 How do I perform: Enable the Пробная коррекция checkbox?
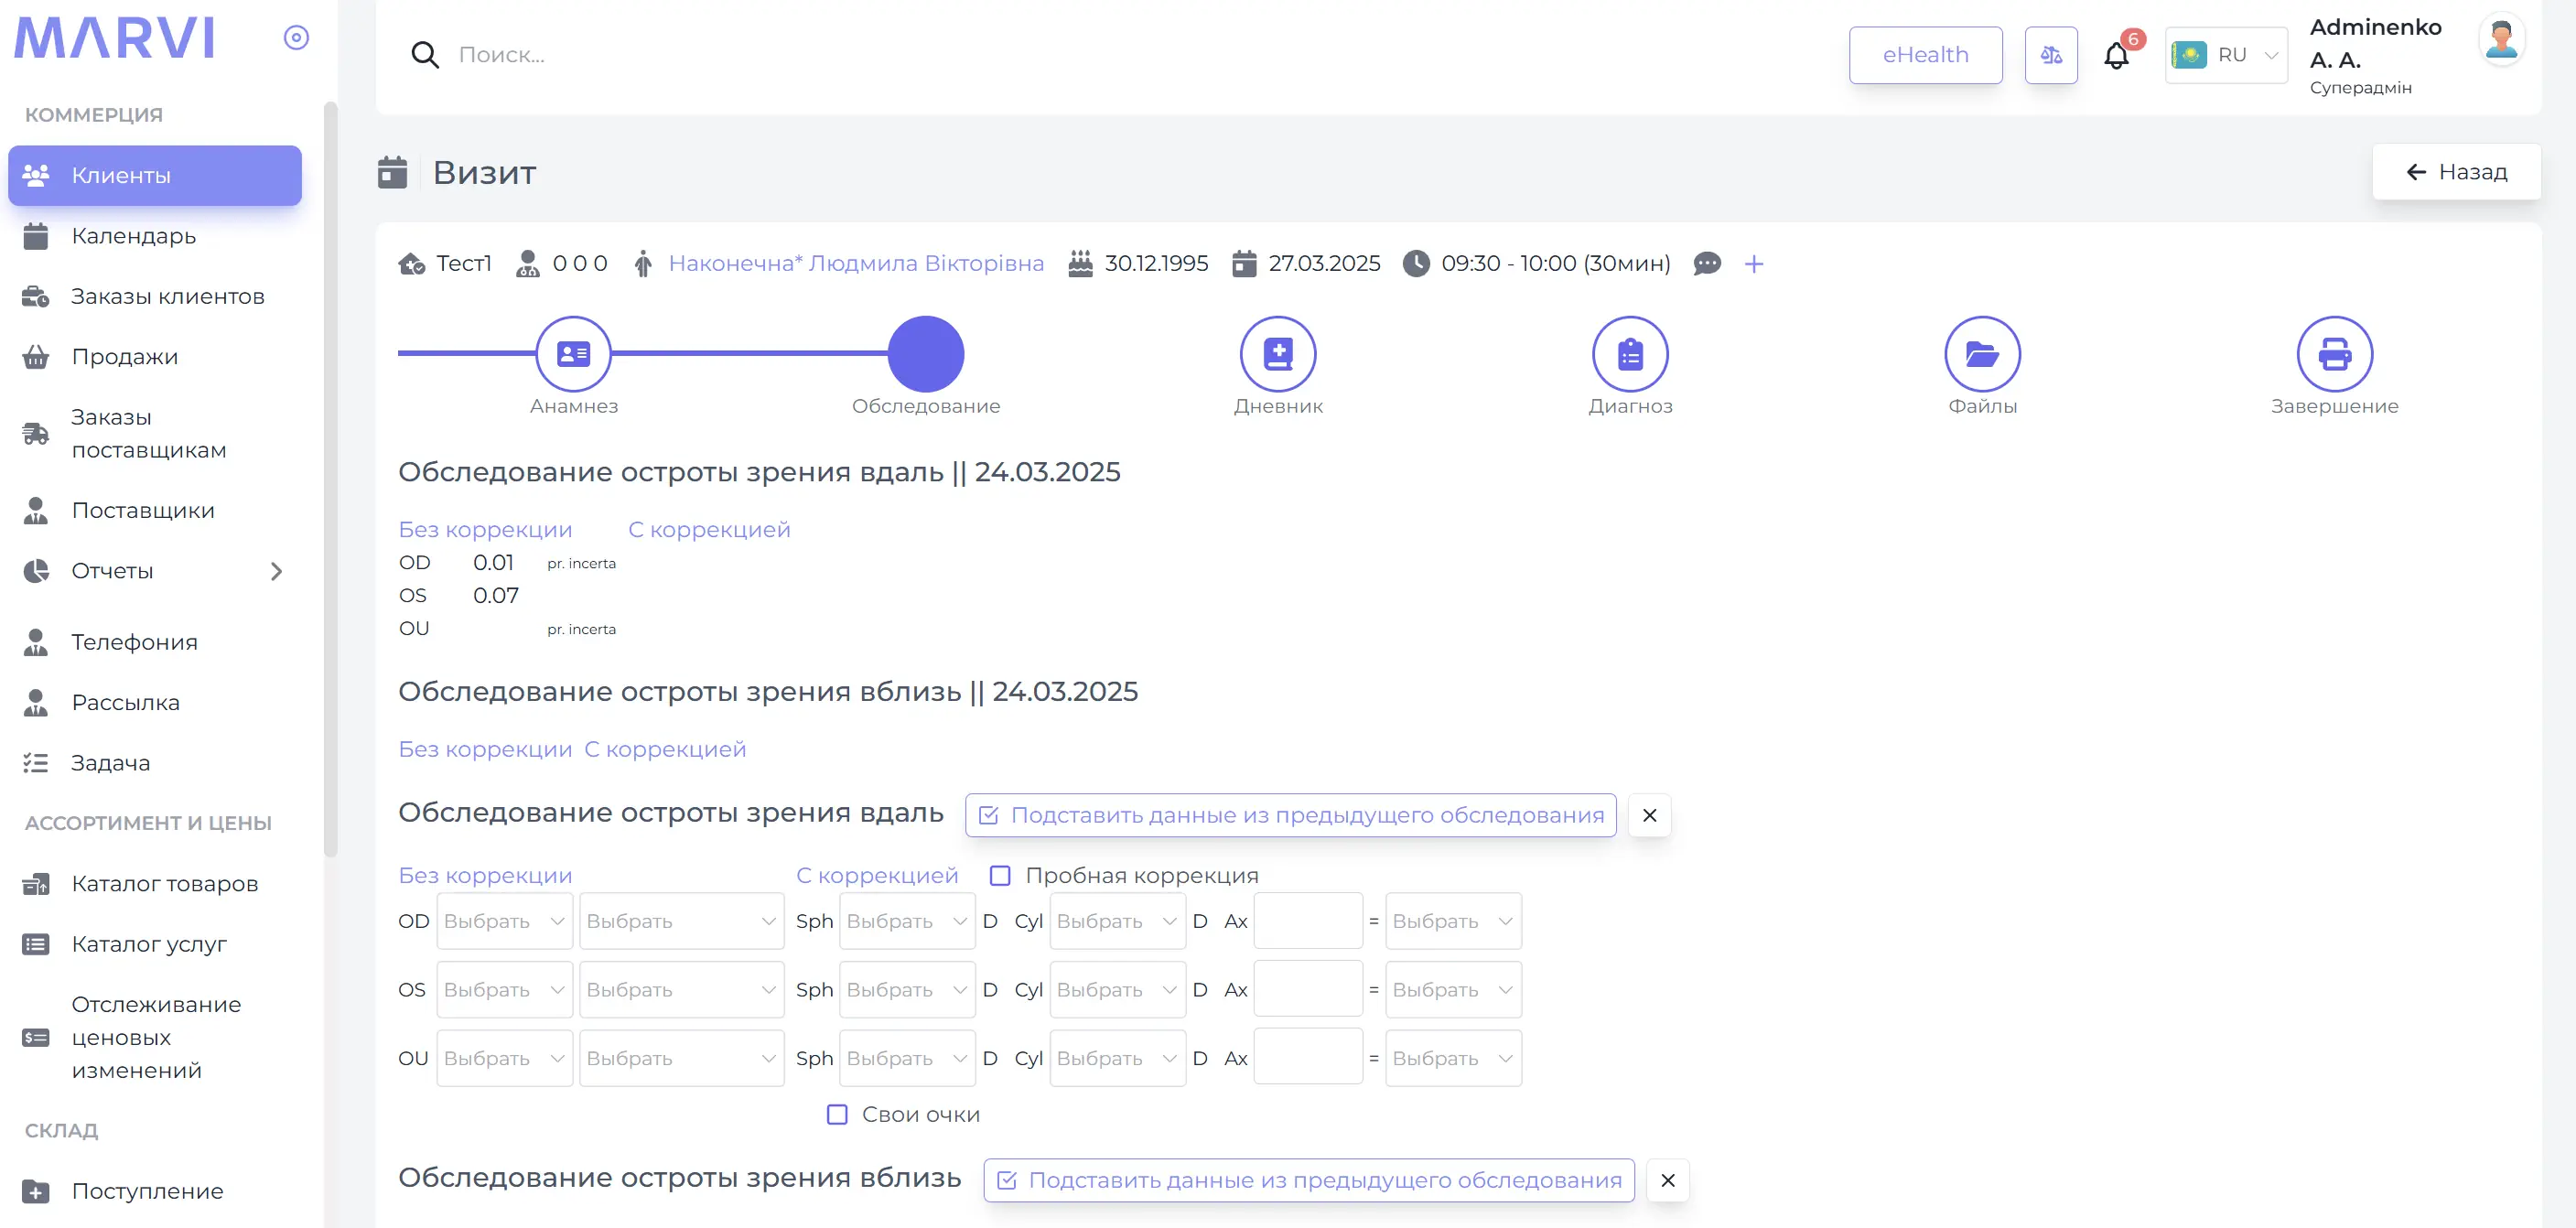pyautogui.click(x=1000, y=875)
